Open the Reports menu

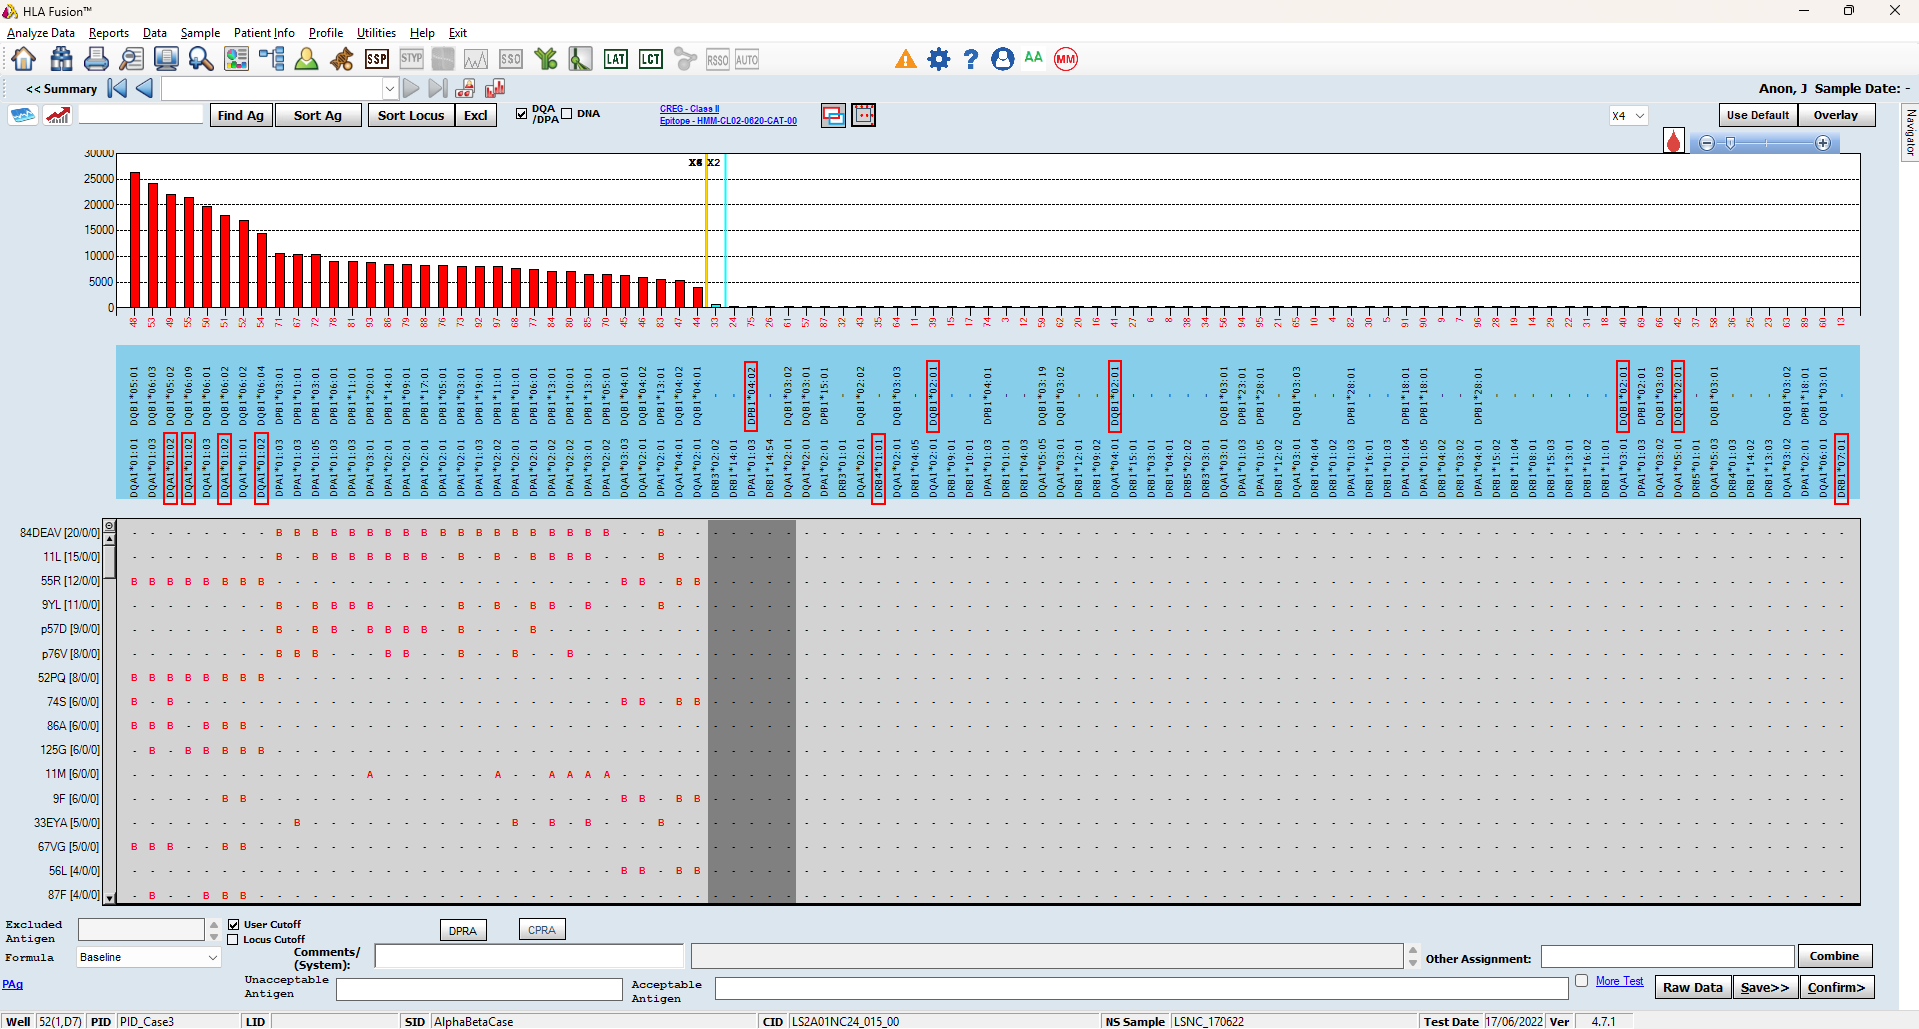pyautogui.click(x=109, y=33)
